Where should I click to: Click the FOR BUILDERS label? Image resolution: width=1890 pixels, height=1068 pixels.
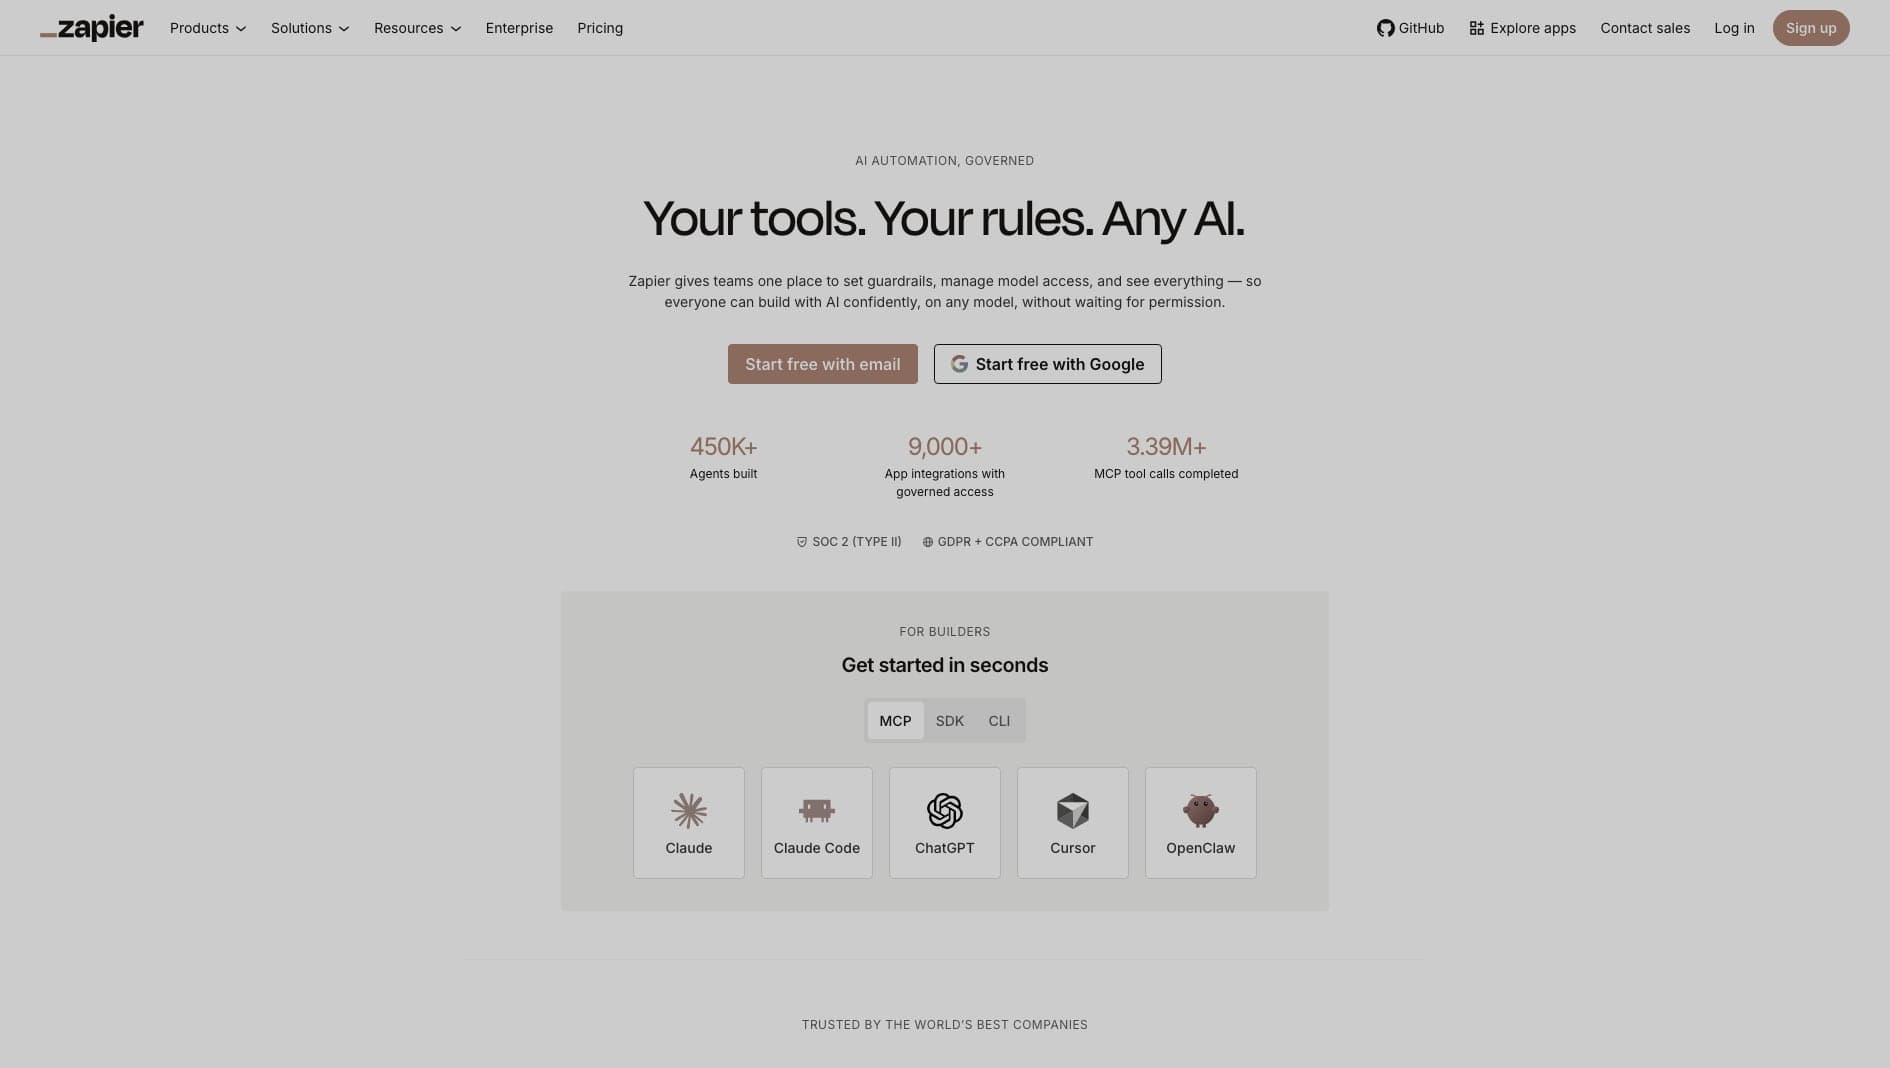click(945, 632)
